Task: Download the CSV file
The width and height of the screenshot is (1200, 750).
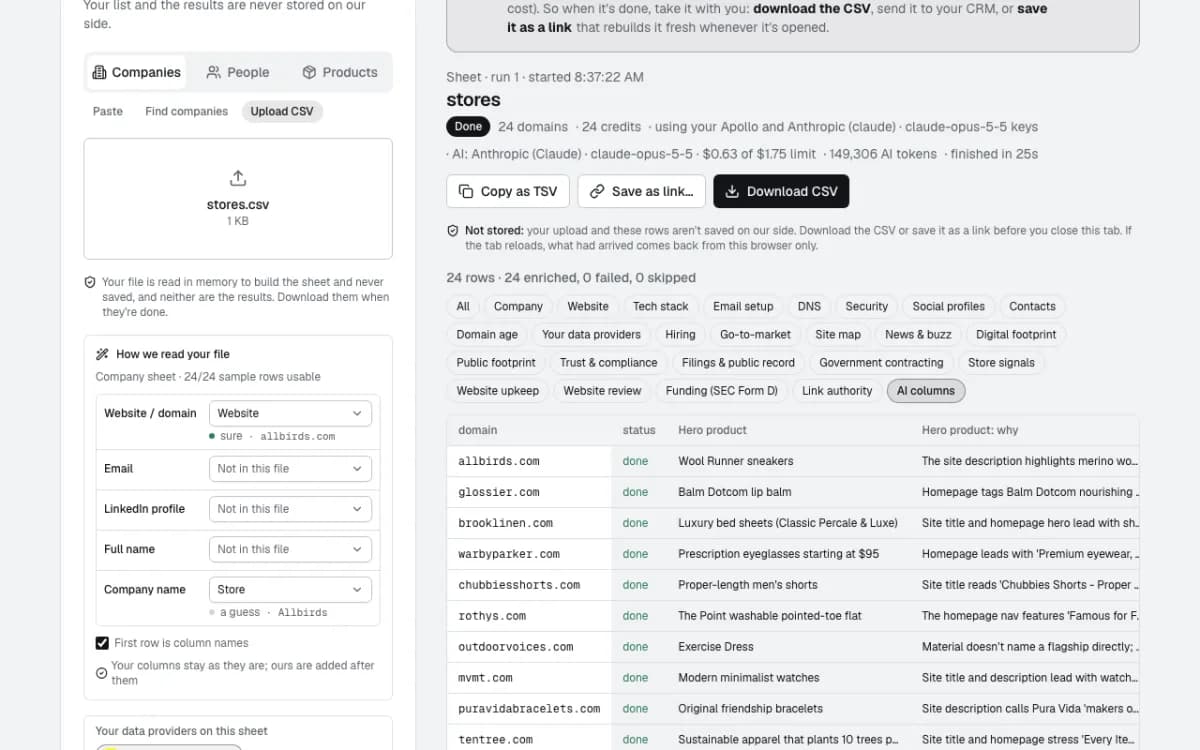Action: pos(781,191)
